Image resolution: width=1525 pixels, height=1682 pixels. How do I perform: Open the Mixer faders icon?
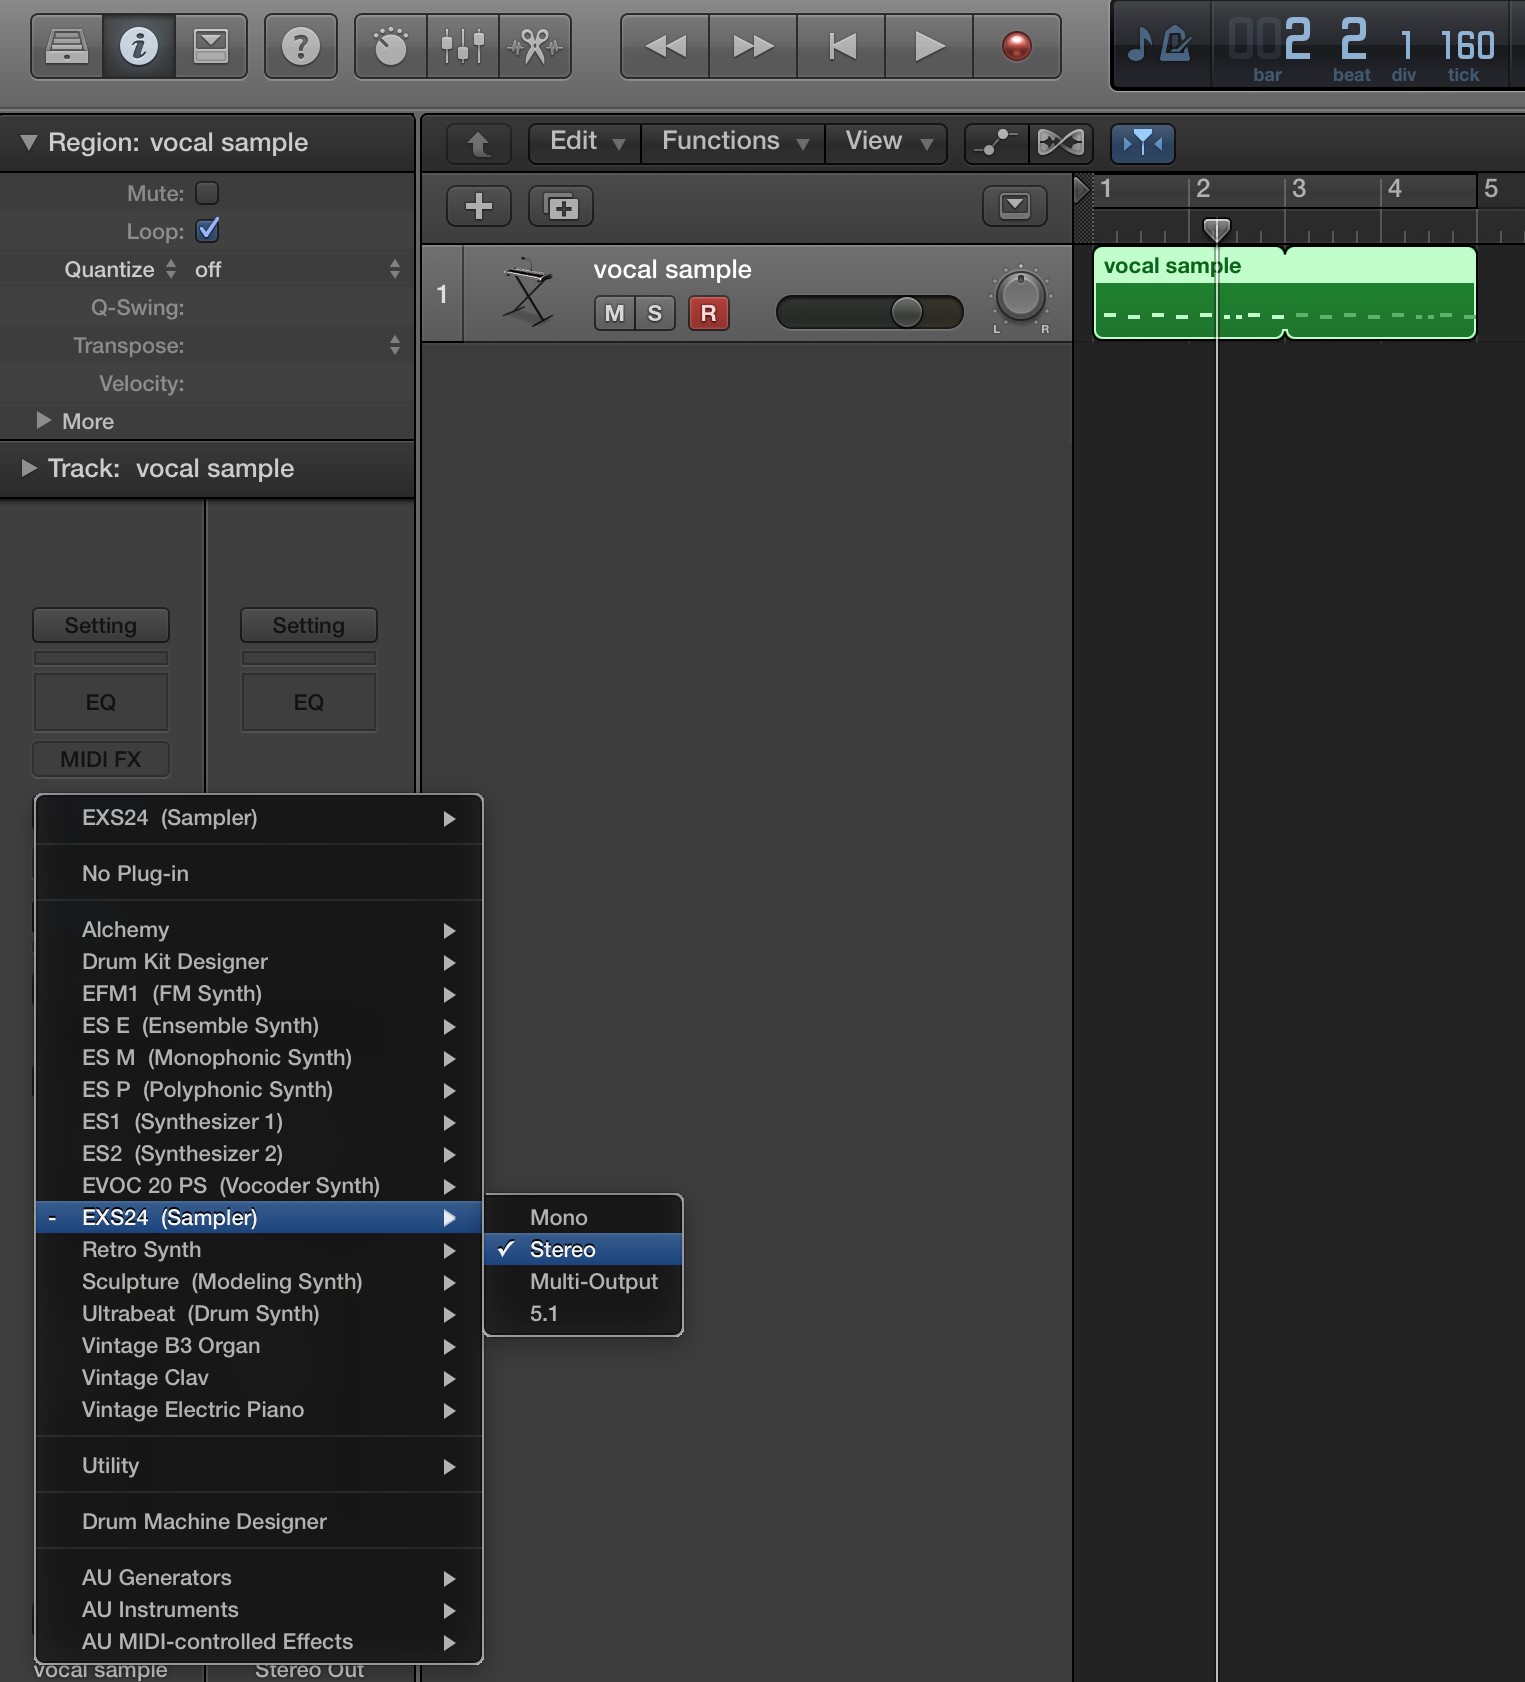(x=463, y=46)
